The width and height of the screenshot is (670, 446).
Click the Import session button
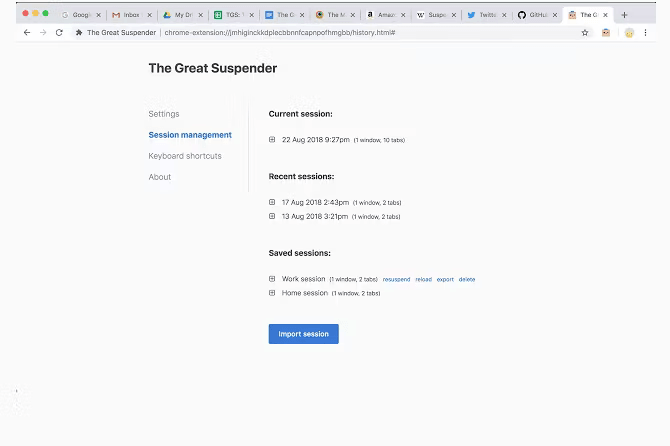tap(303, 334)
